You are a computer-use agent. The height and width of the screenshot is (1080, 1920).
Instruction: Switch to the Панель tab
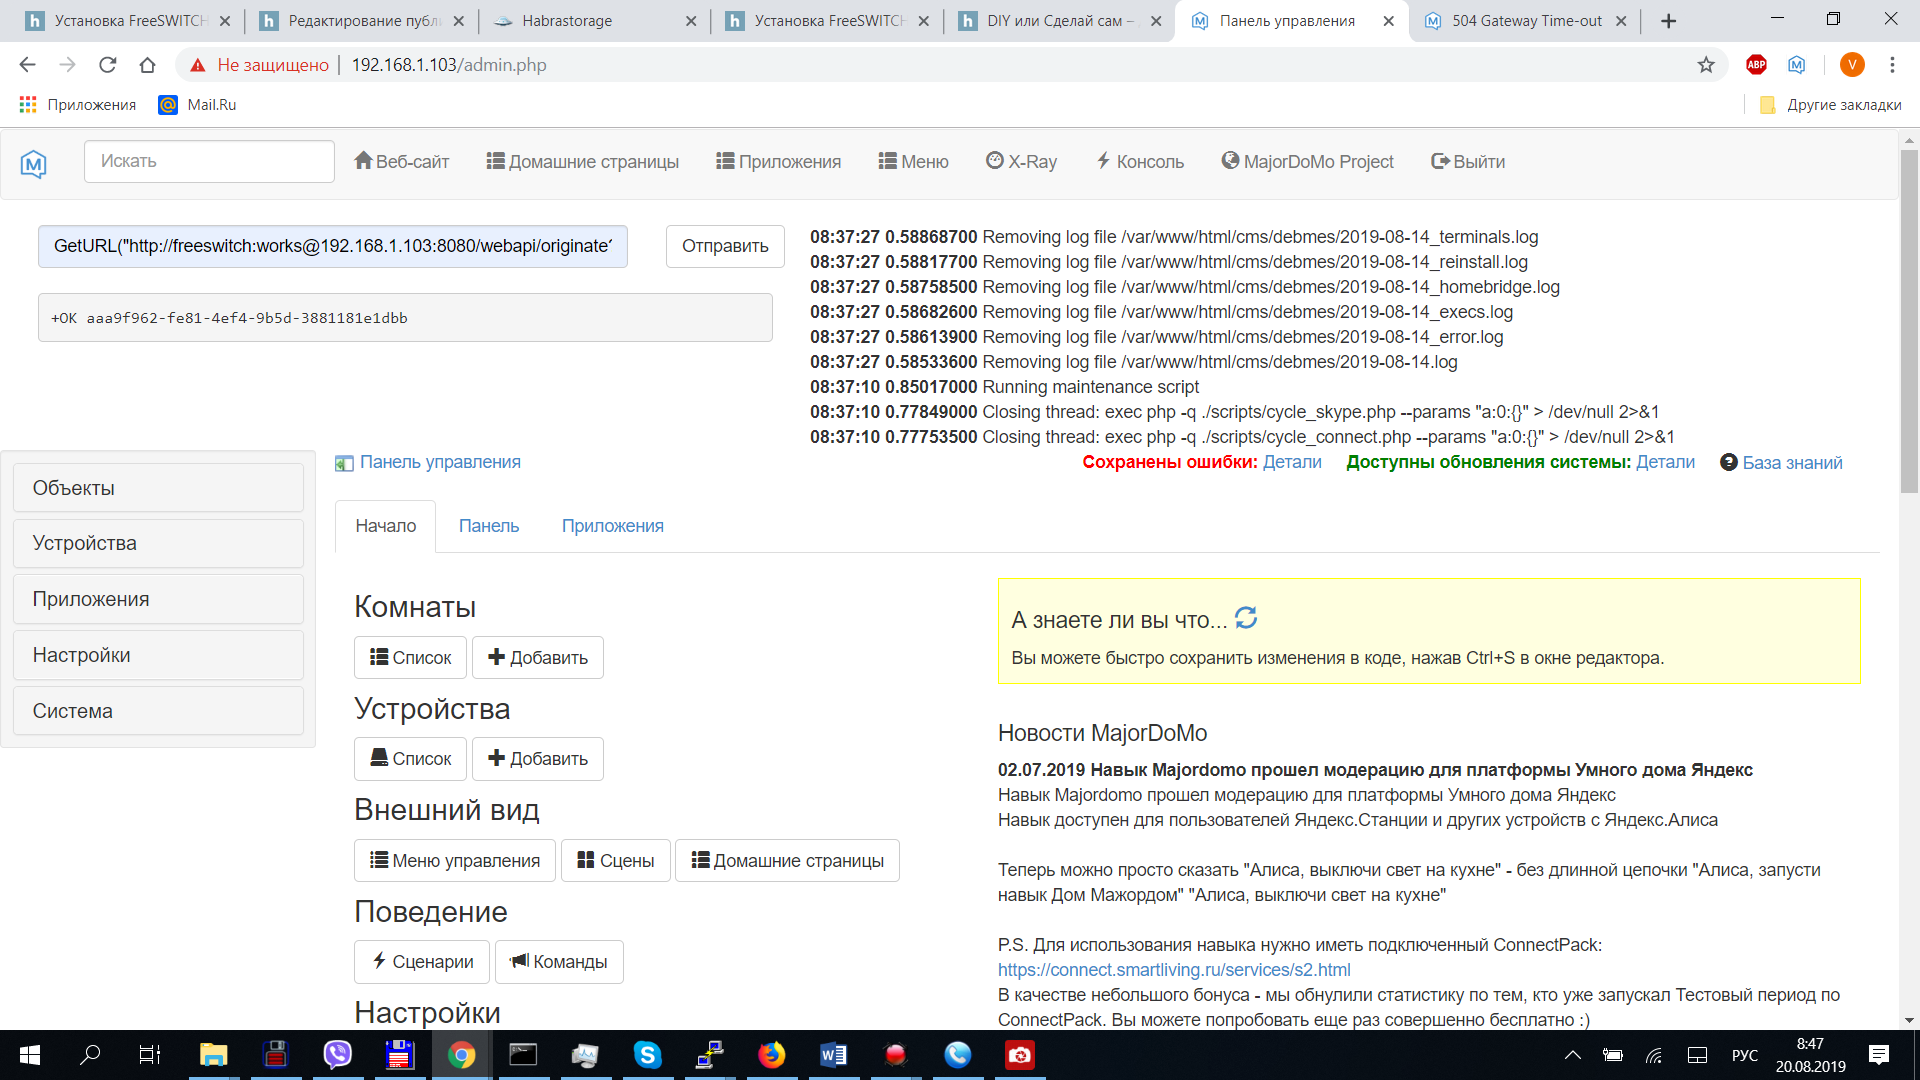pyautogui.click(x=489, y=526)
